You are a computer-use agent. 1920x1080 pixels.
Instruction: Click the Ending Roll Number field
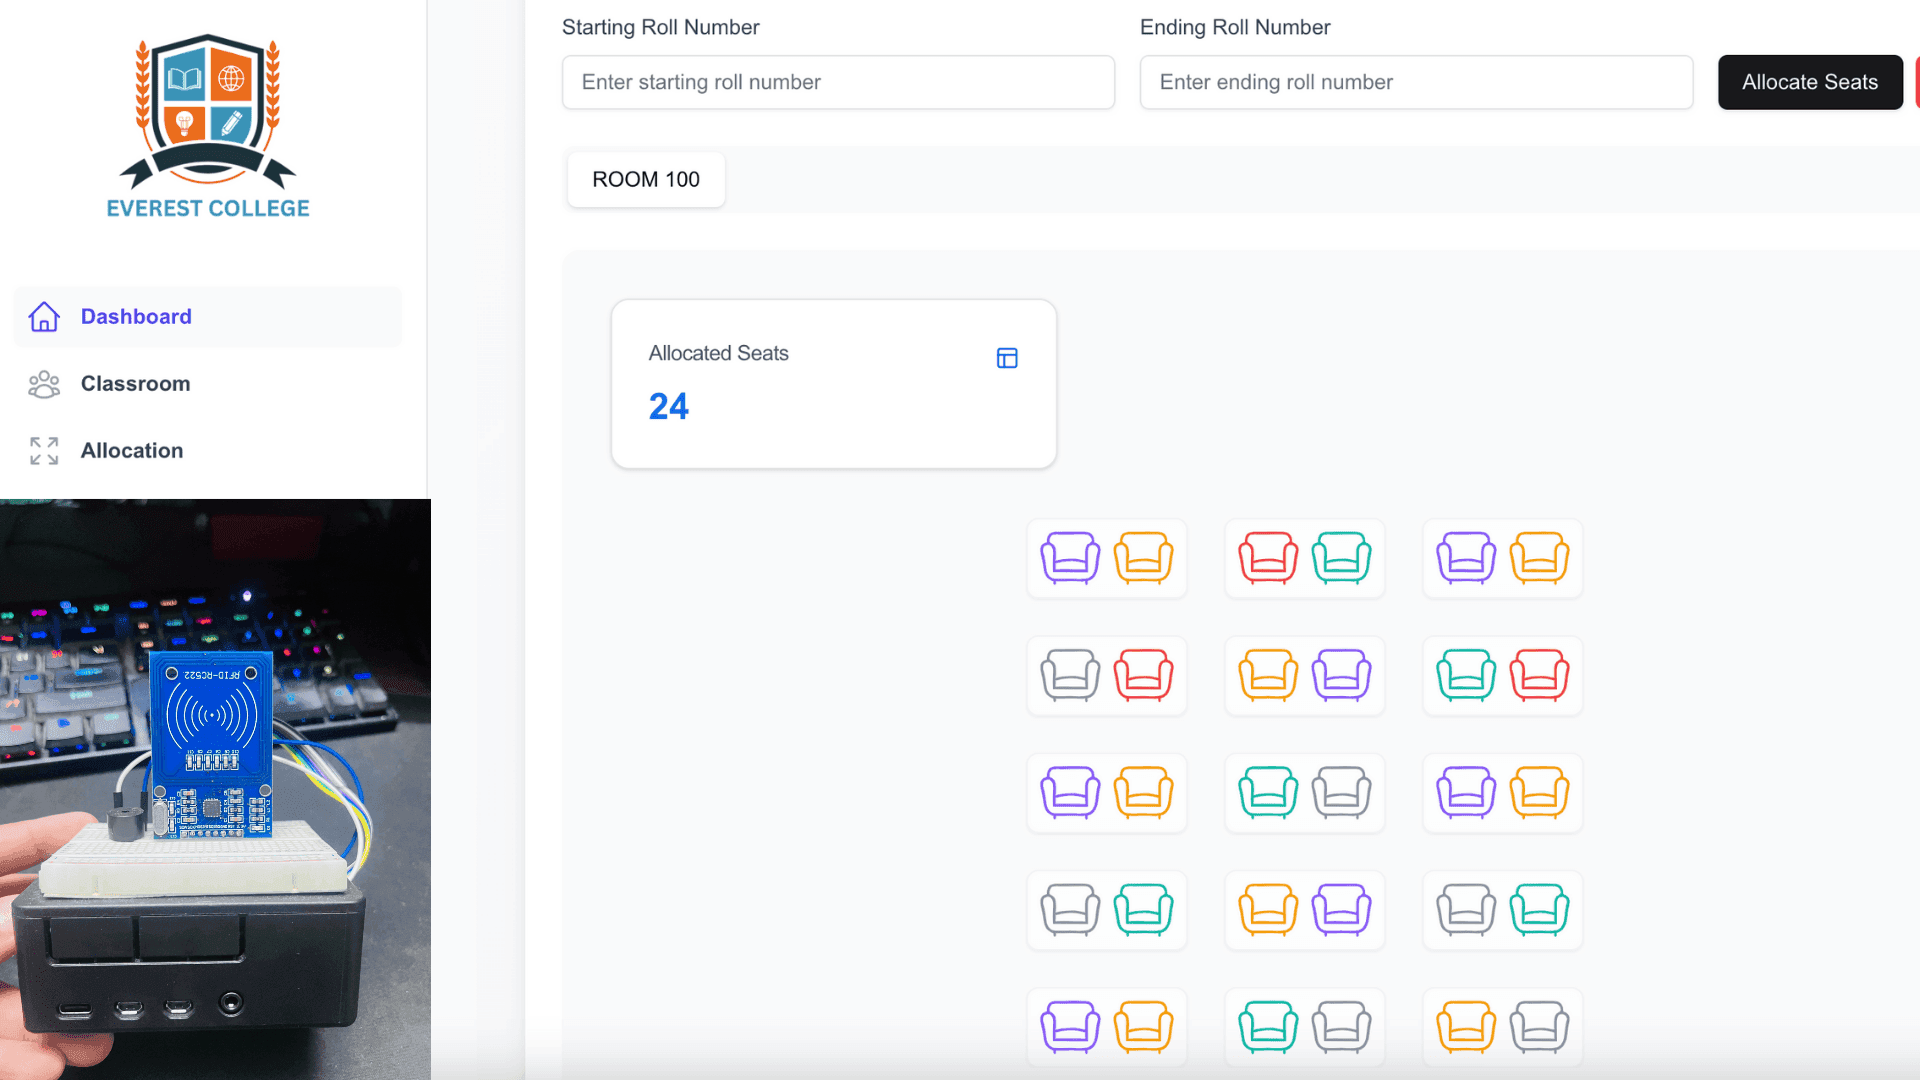pos(1416,82)
